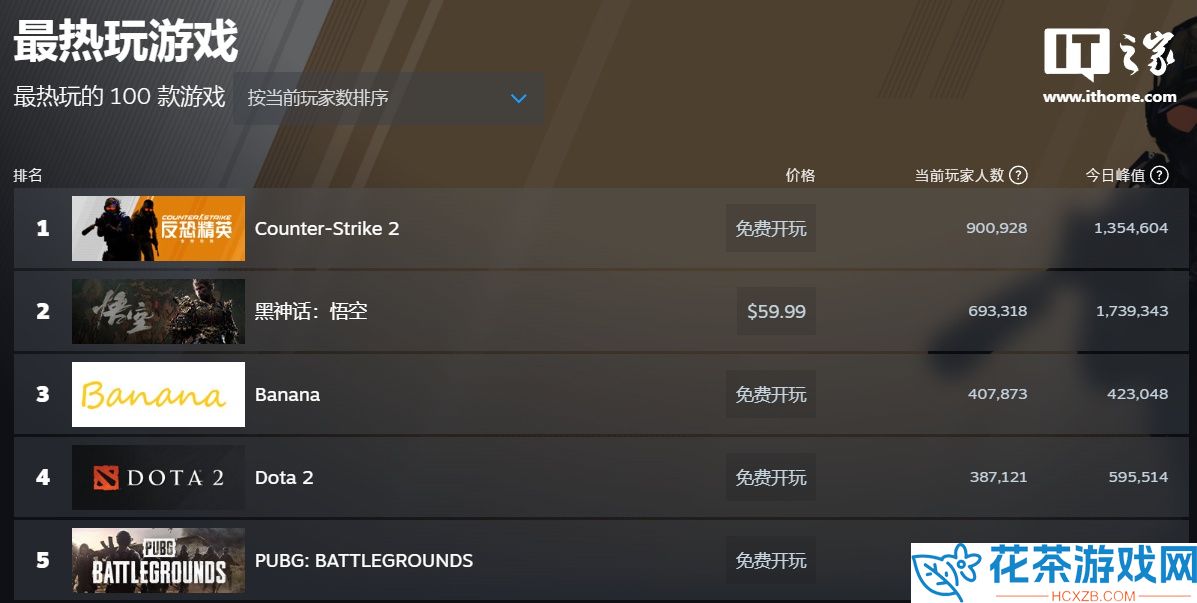The width and height of the screenshot is (1197, 603).
Task: Select 免费开玩 for PUBG: BATTLEGROUNDS
Action: point(771,560)
